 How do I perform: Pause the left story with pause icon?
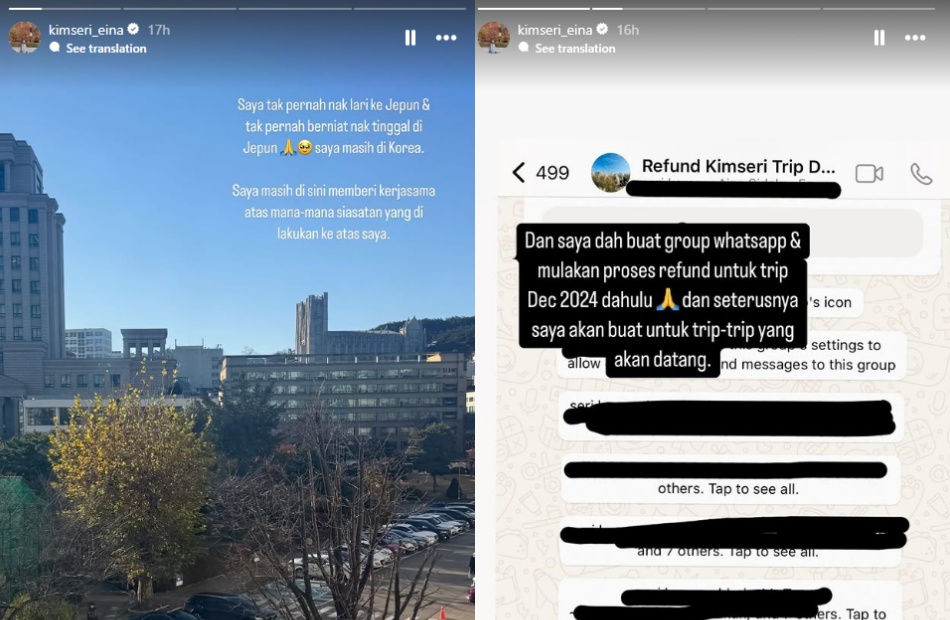tap(410, 38)
